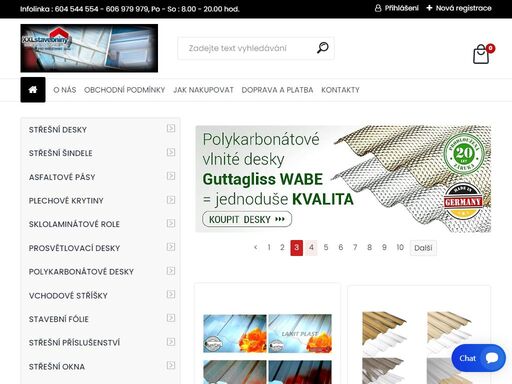The image size is (512, 384).
Task: Expand the Sklolaminátové role category arrow
Action: (171, 223)
